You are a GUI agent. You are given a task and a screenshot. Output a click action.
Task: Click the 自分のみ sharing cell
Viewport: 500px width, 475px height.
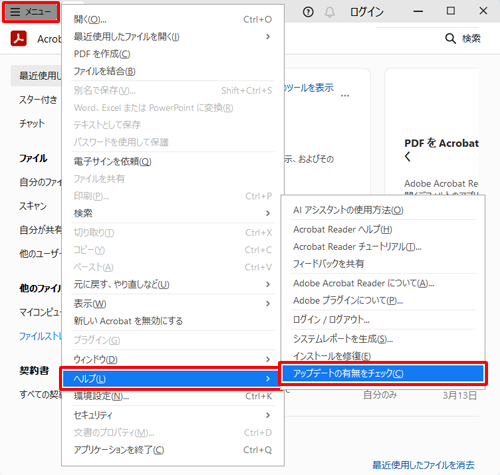(380, 395)
